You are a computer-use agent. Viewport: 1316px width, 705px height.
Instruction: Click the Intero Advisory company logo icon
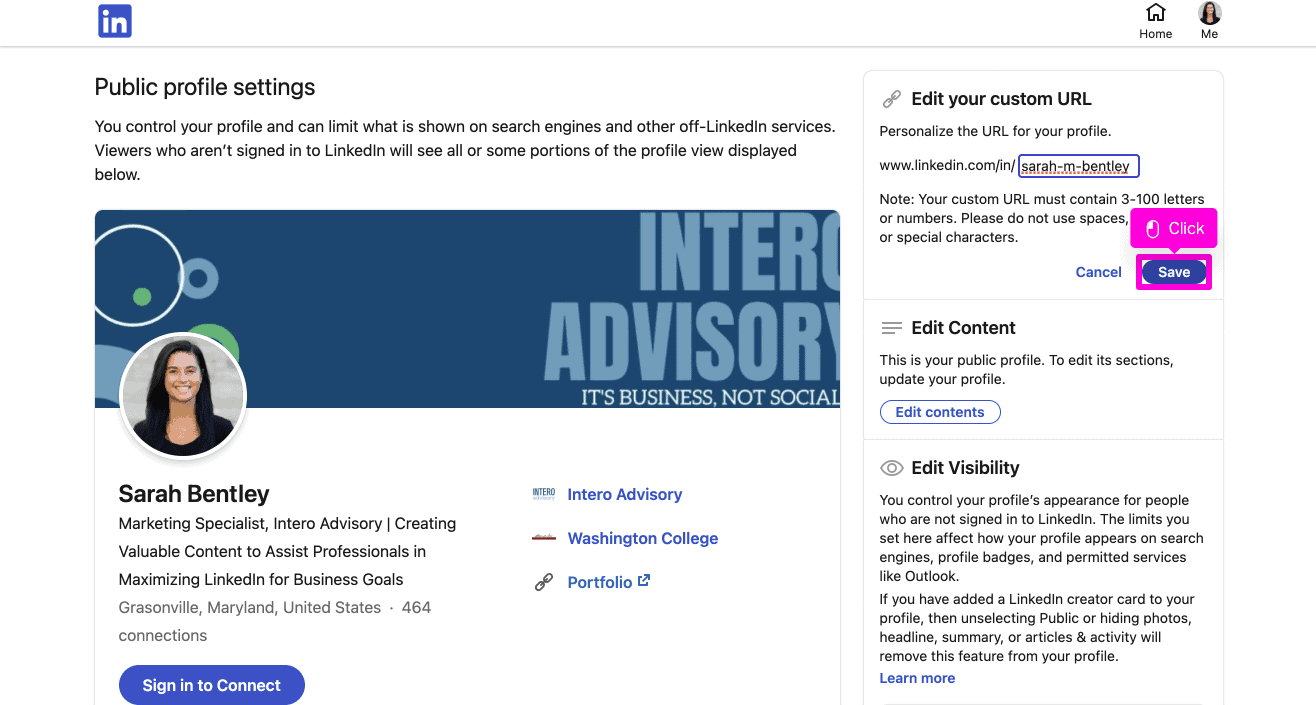pyautogui.click(x=544, y=494)
